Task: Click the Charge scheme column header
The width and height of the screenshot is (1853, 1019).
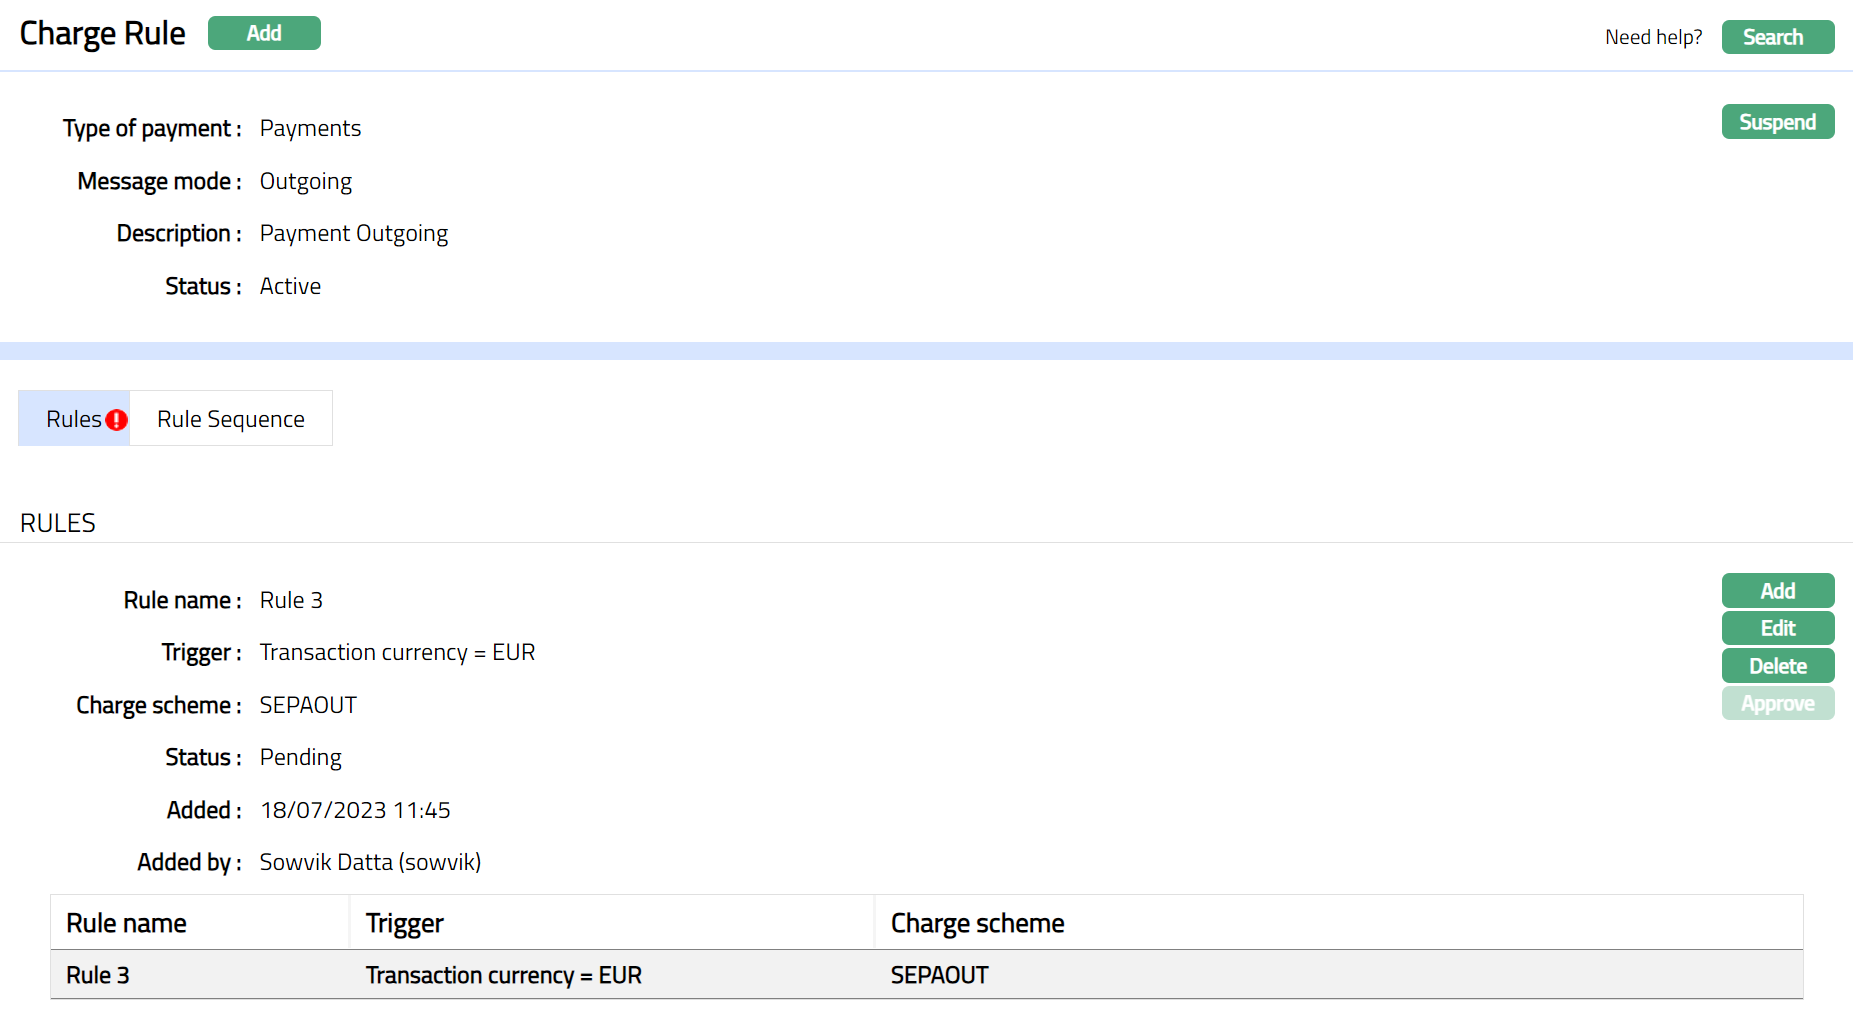Action: (x=977, y=923)
